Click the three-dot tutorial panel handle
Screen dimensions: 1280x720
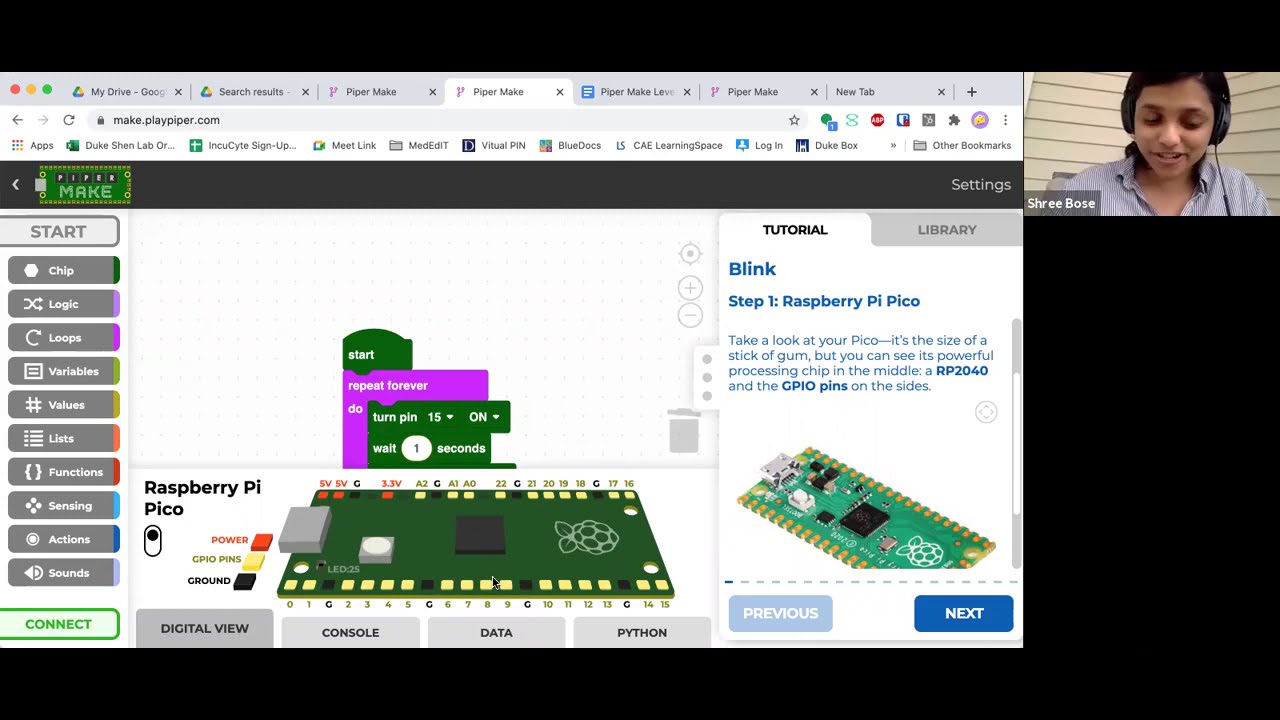click(x=706, y=378)
